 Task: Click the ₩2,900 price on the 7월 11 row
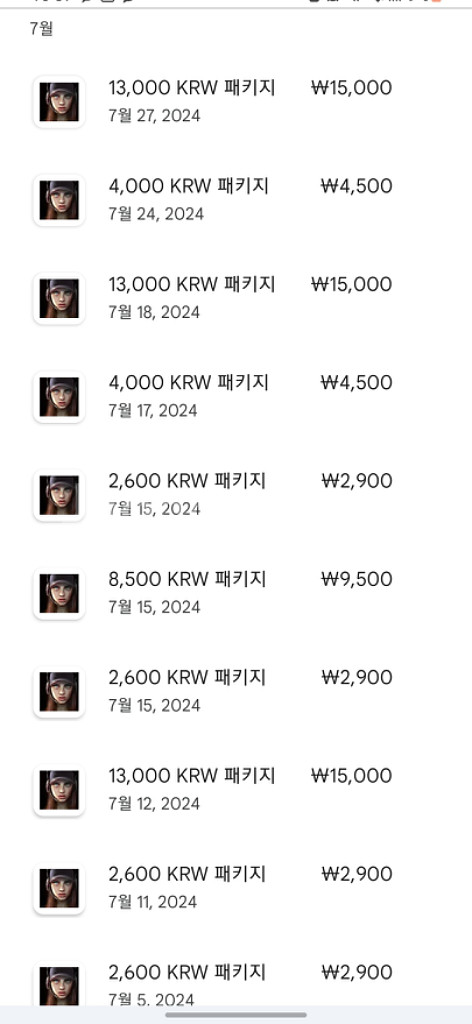[x=356, y=874]
